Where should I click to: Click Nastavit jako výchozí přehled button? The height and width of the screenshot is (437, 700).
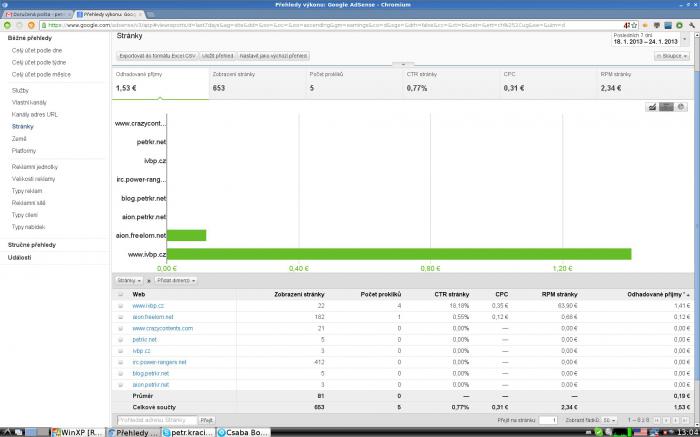pos(273,56)
